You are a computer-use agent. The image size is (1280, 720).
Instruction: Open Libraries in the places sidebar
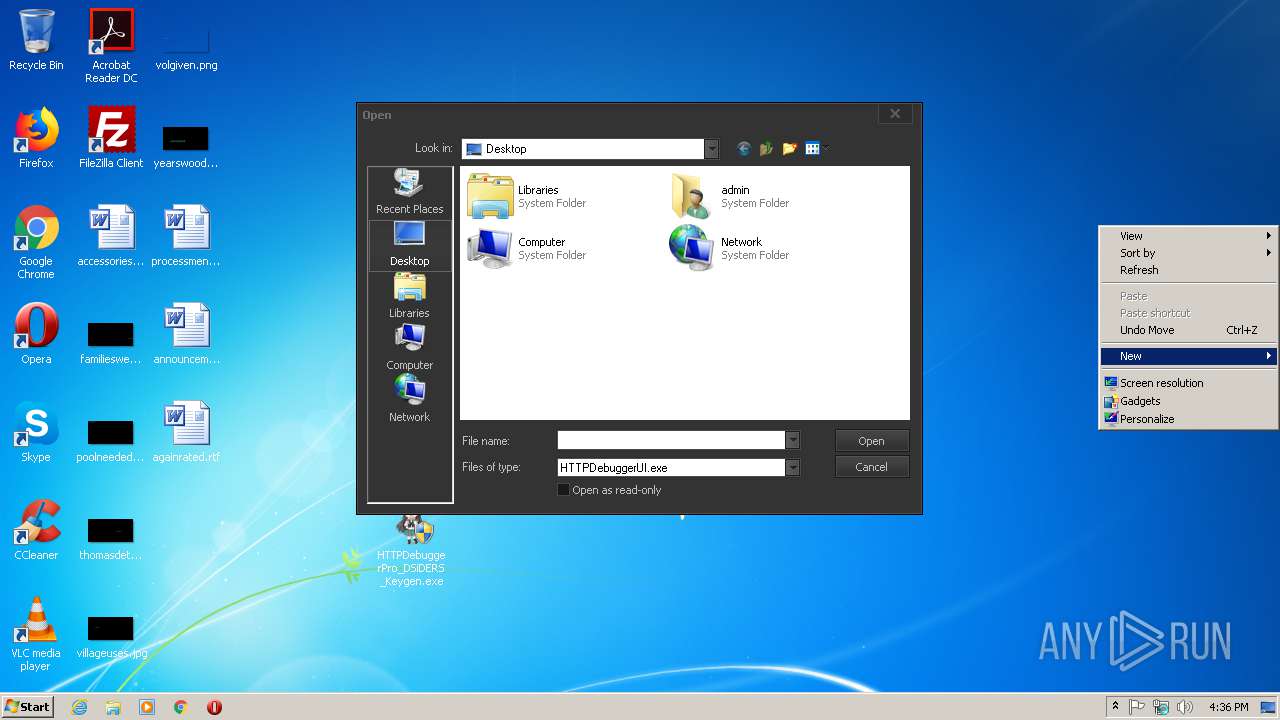409,296
